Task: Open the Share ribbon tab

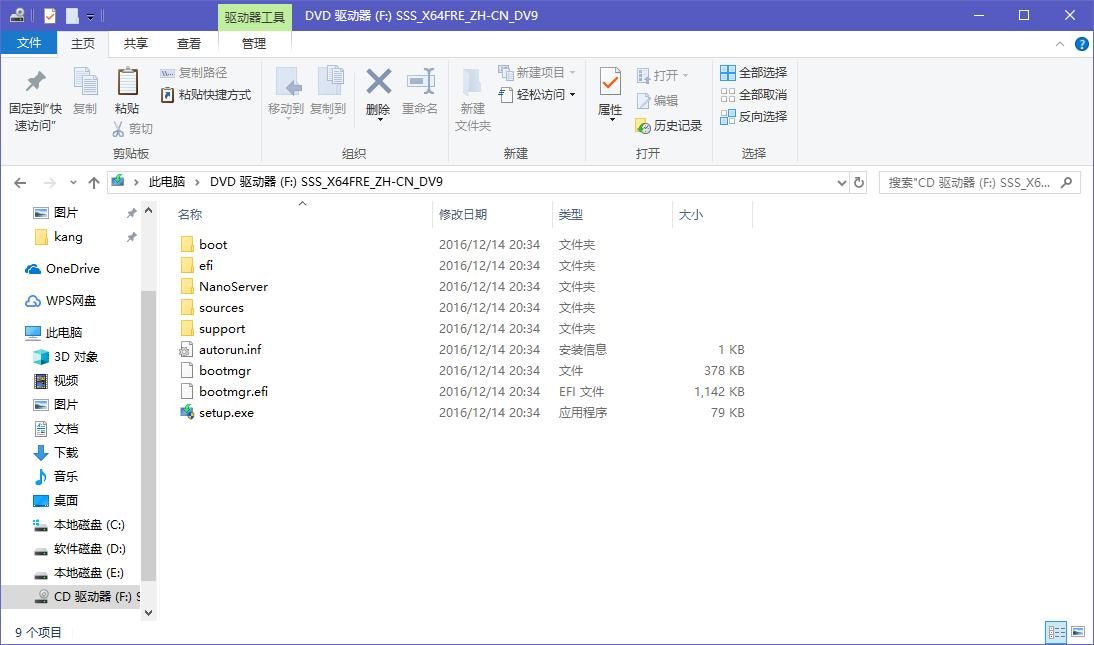Action: pos(135,44)
